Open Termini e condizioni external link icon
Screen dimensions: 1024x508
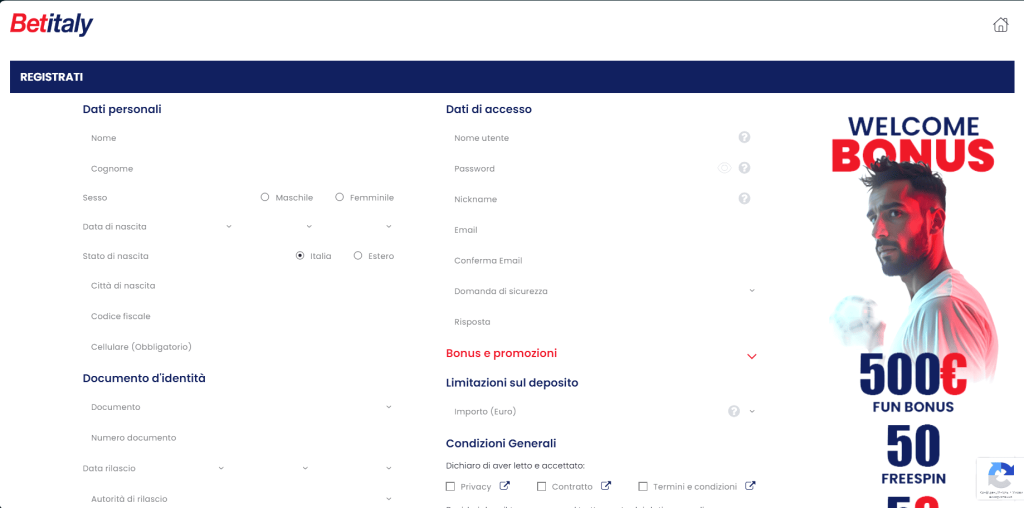coord(750,487)
